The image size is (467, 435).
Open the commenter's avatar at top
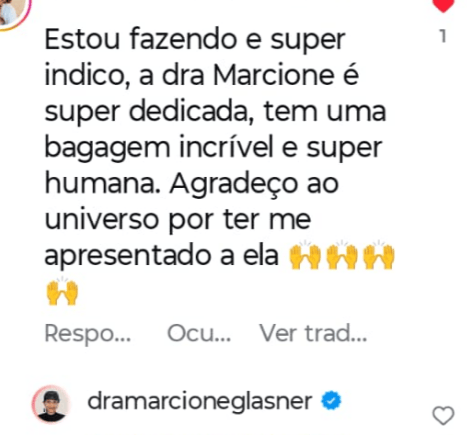pos(13,13)
